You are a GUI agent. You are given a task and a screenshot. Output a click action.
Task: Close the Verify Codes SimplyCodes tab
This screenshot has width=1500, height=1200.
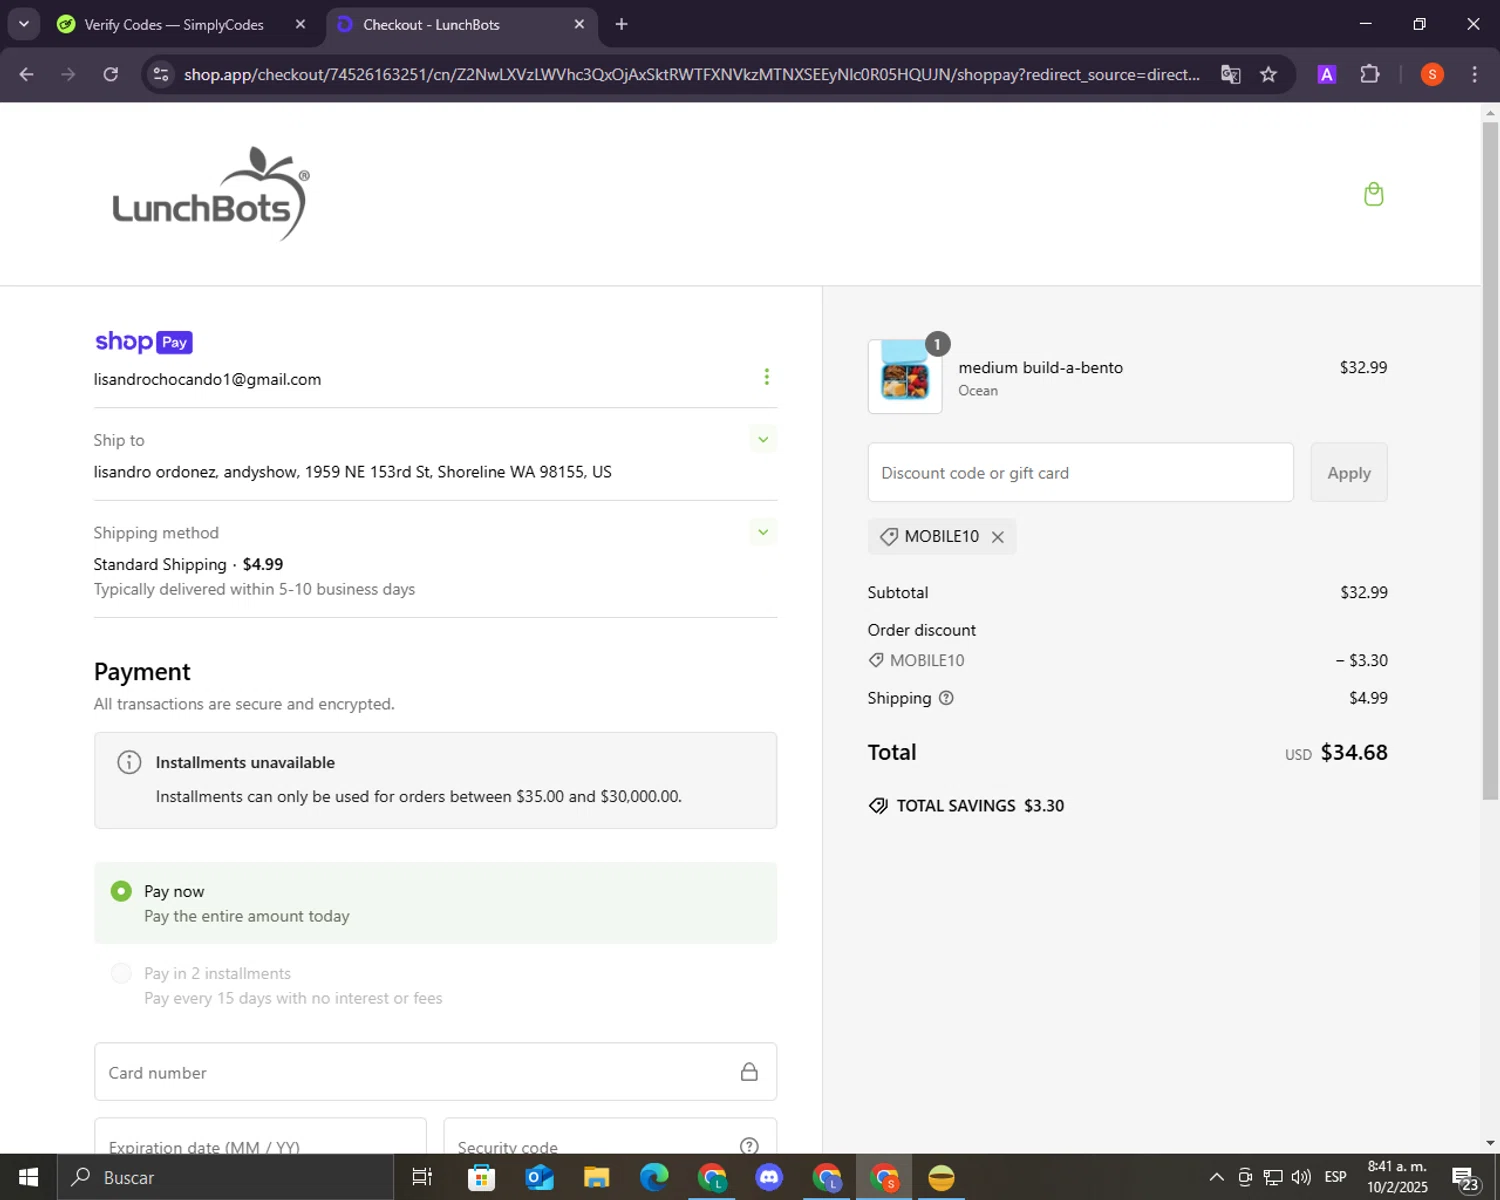click(300, 24)
